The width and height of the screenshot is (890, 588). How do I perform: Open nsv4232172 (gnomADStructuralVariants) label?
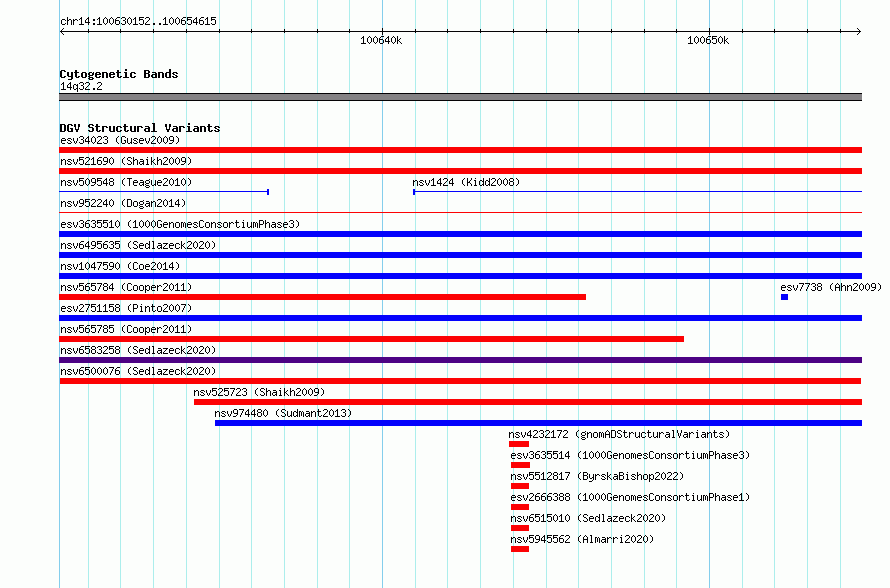619,434
